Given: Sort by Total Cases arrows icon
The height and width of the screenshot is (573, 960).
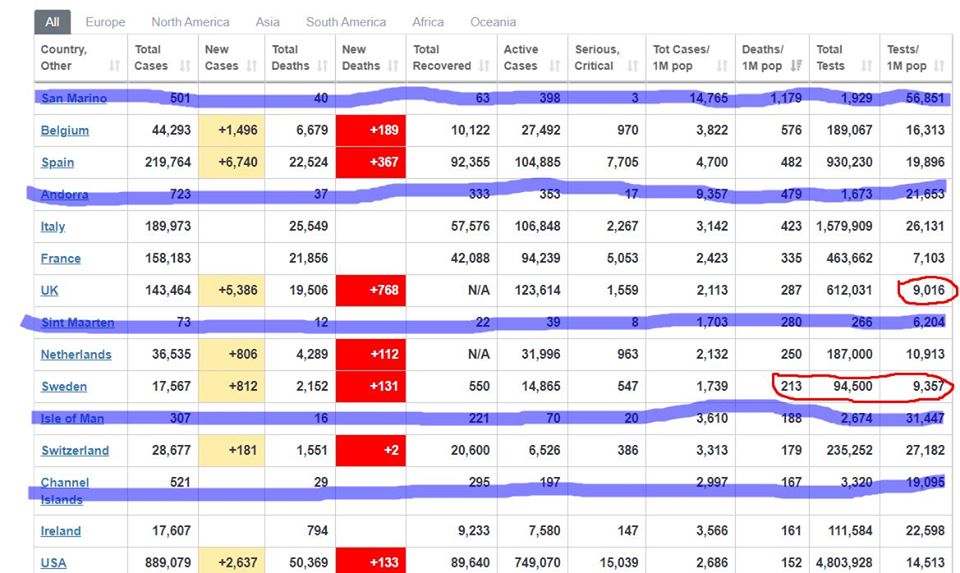Looking at the screenshot, I should click(x=185, y=66).
